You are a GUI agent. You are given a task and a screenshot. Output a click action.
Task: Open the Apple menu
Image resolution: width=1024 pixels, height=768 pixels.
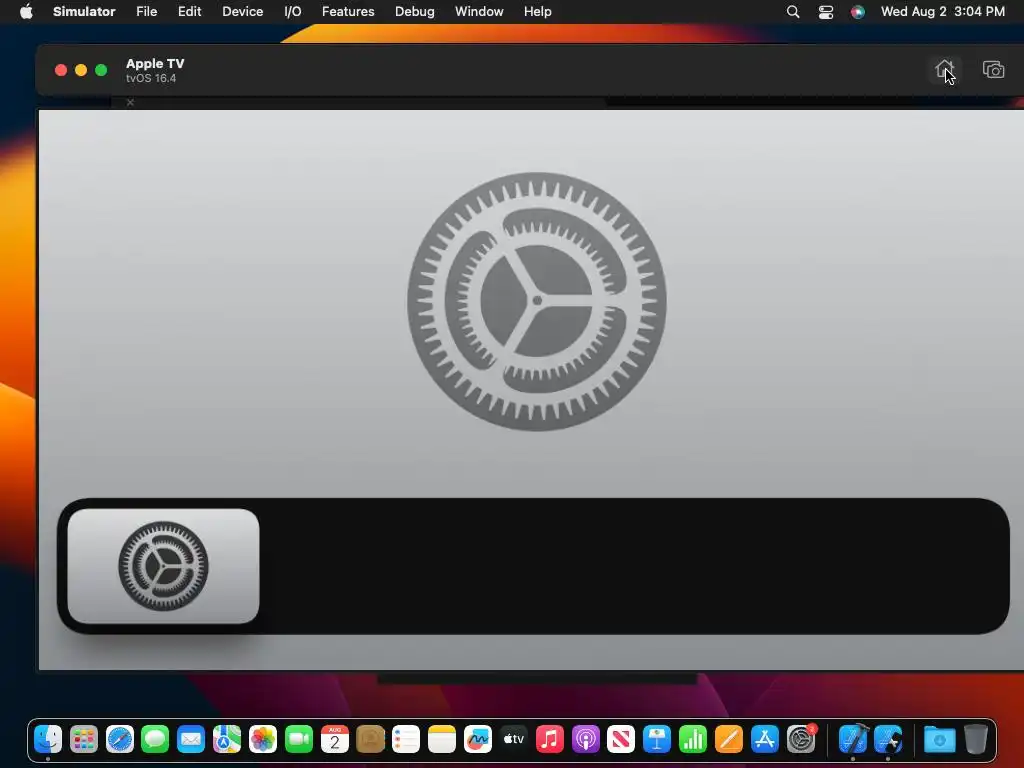[x=26, y=11]
